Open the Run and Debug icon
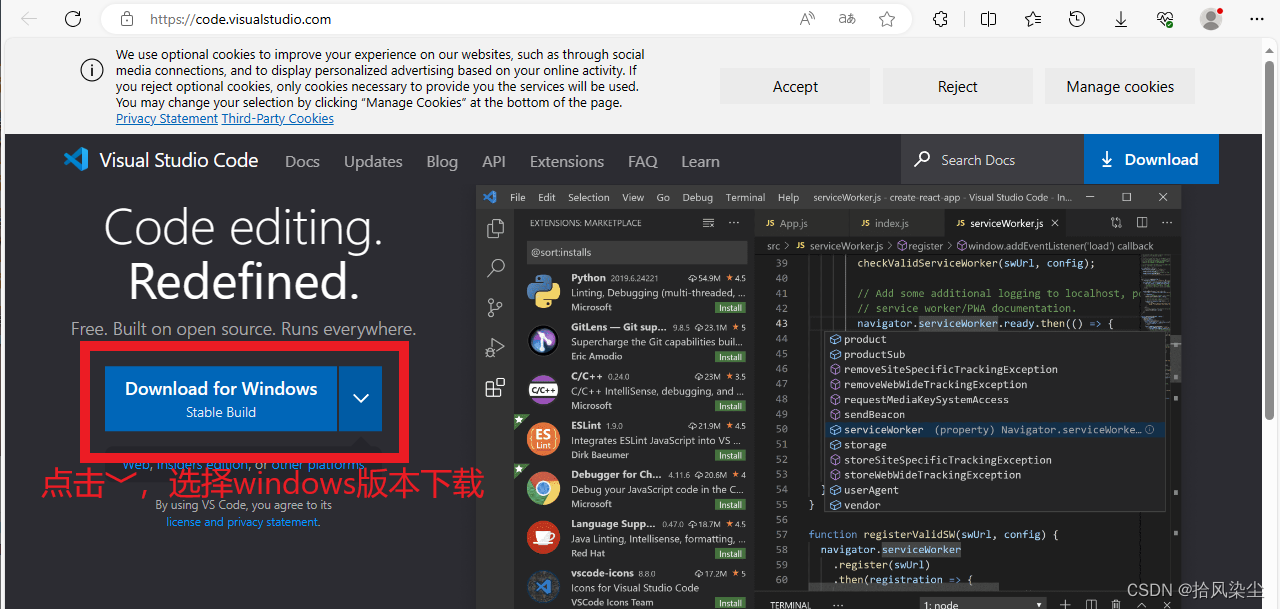The width and height of the screenshot is (1280, 609). click(495, 347)
